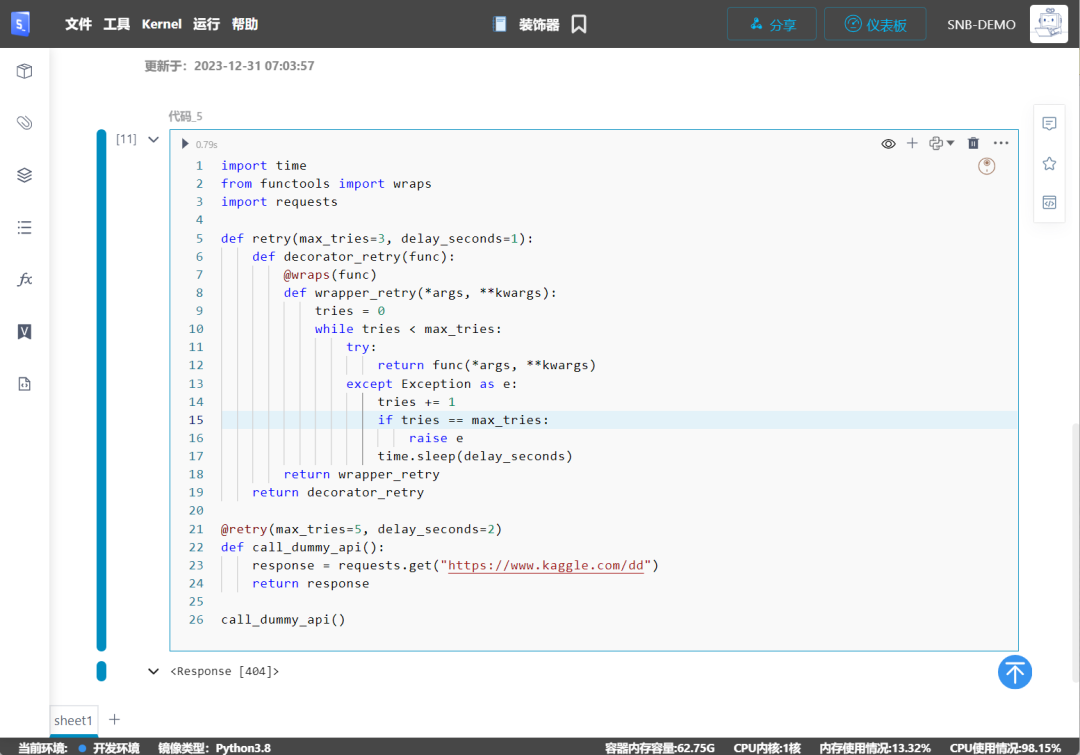Open the layers stack sidebar icon
1080x755 pixels.
[24, 175]
